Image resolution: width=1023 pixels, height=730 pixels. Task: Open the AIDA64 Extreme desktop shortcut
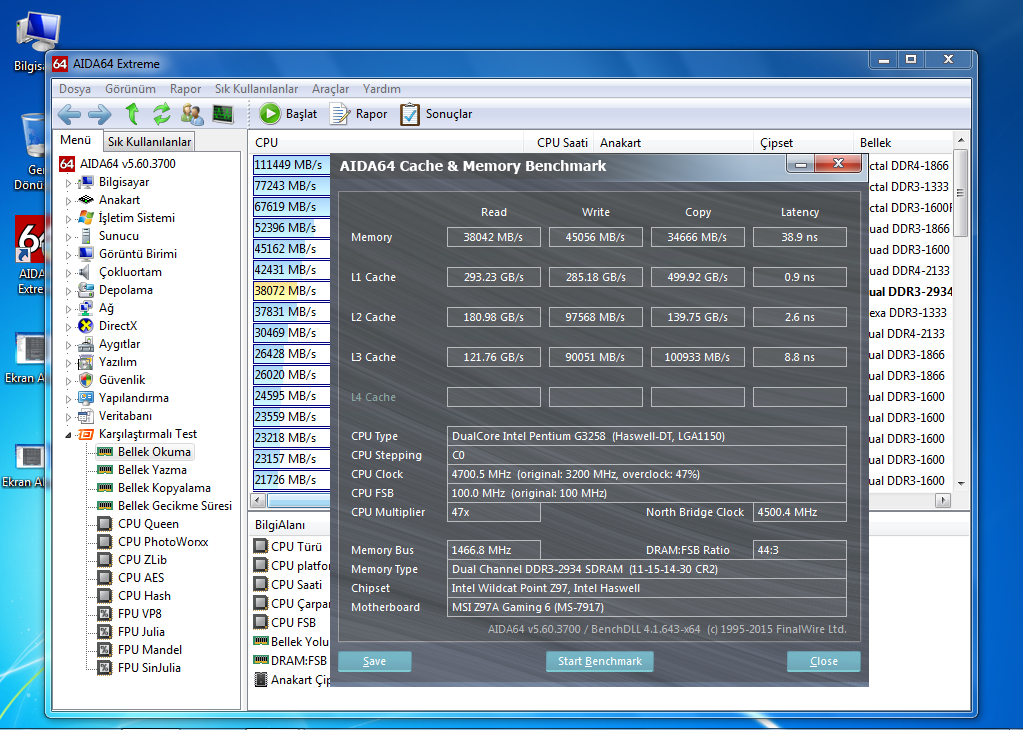coord(30,256)
